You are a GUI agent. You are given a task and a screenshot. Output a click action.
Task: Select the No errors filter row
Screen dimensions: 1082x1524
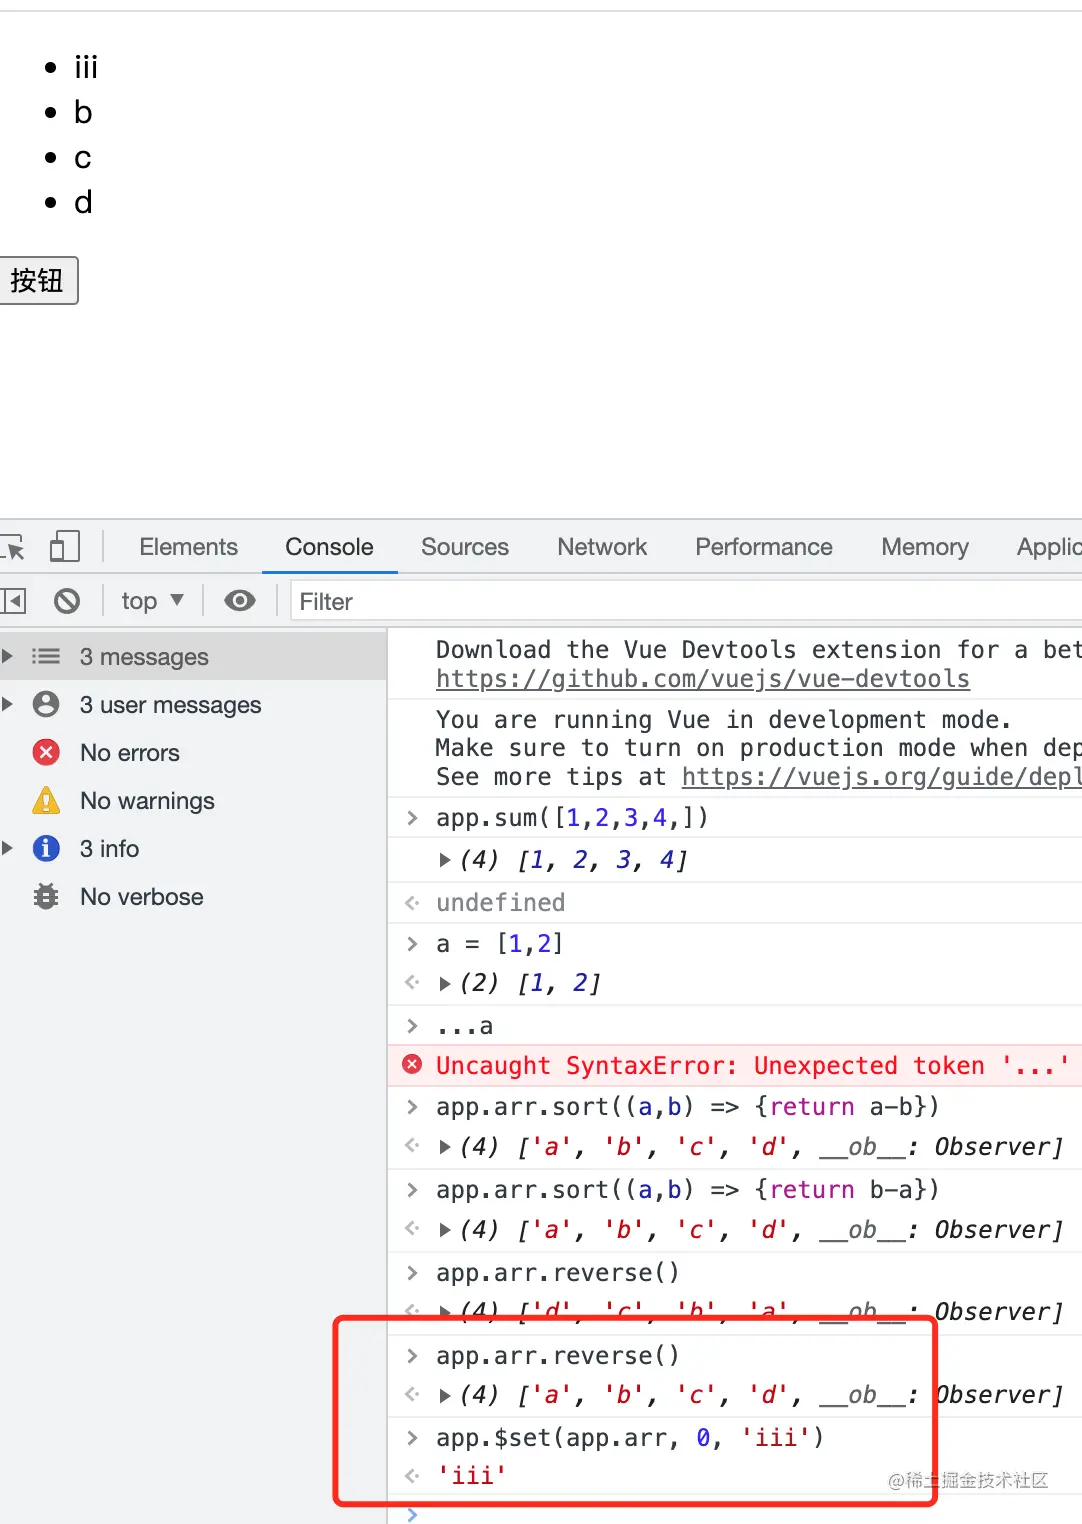[193, 752]
